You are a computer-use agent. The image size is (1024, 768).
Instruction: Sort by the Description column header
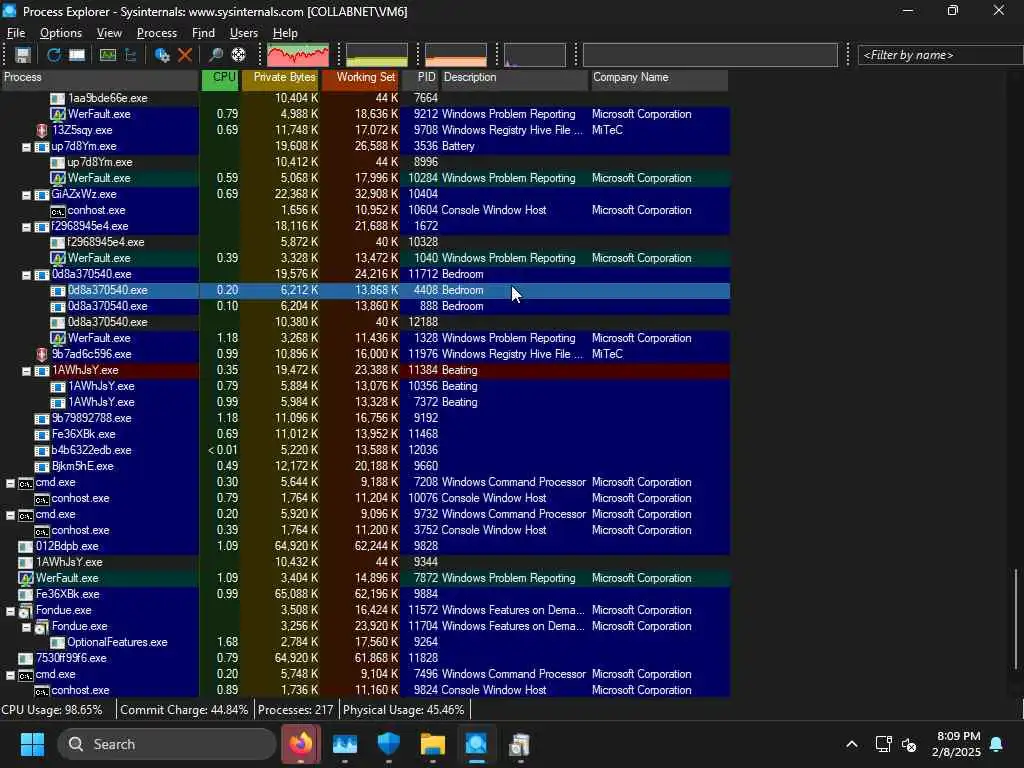click(513, 78)
